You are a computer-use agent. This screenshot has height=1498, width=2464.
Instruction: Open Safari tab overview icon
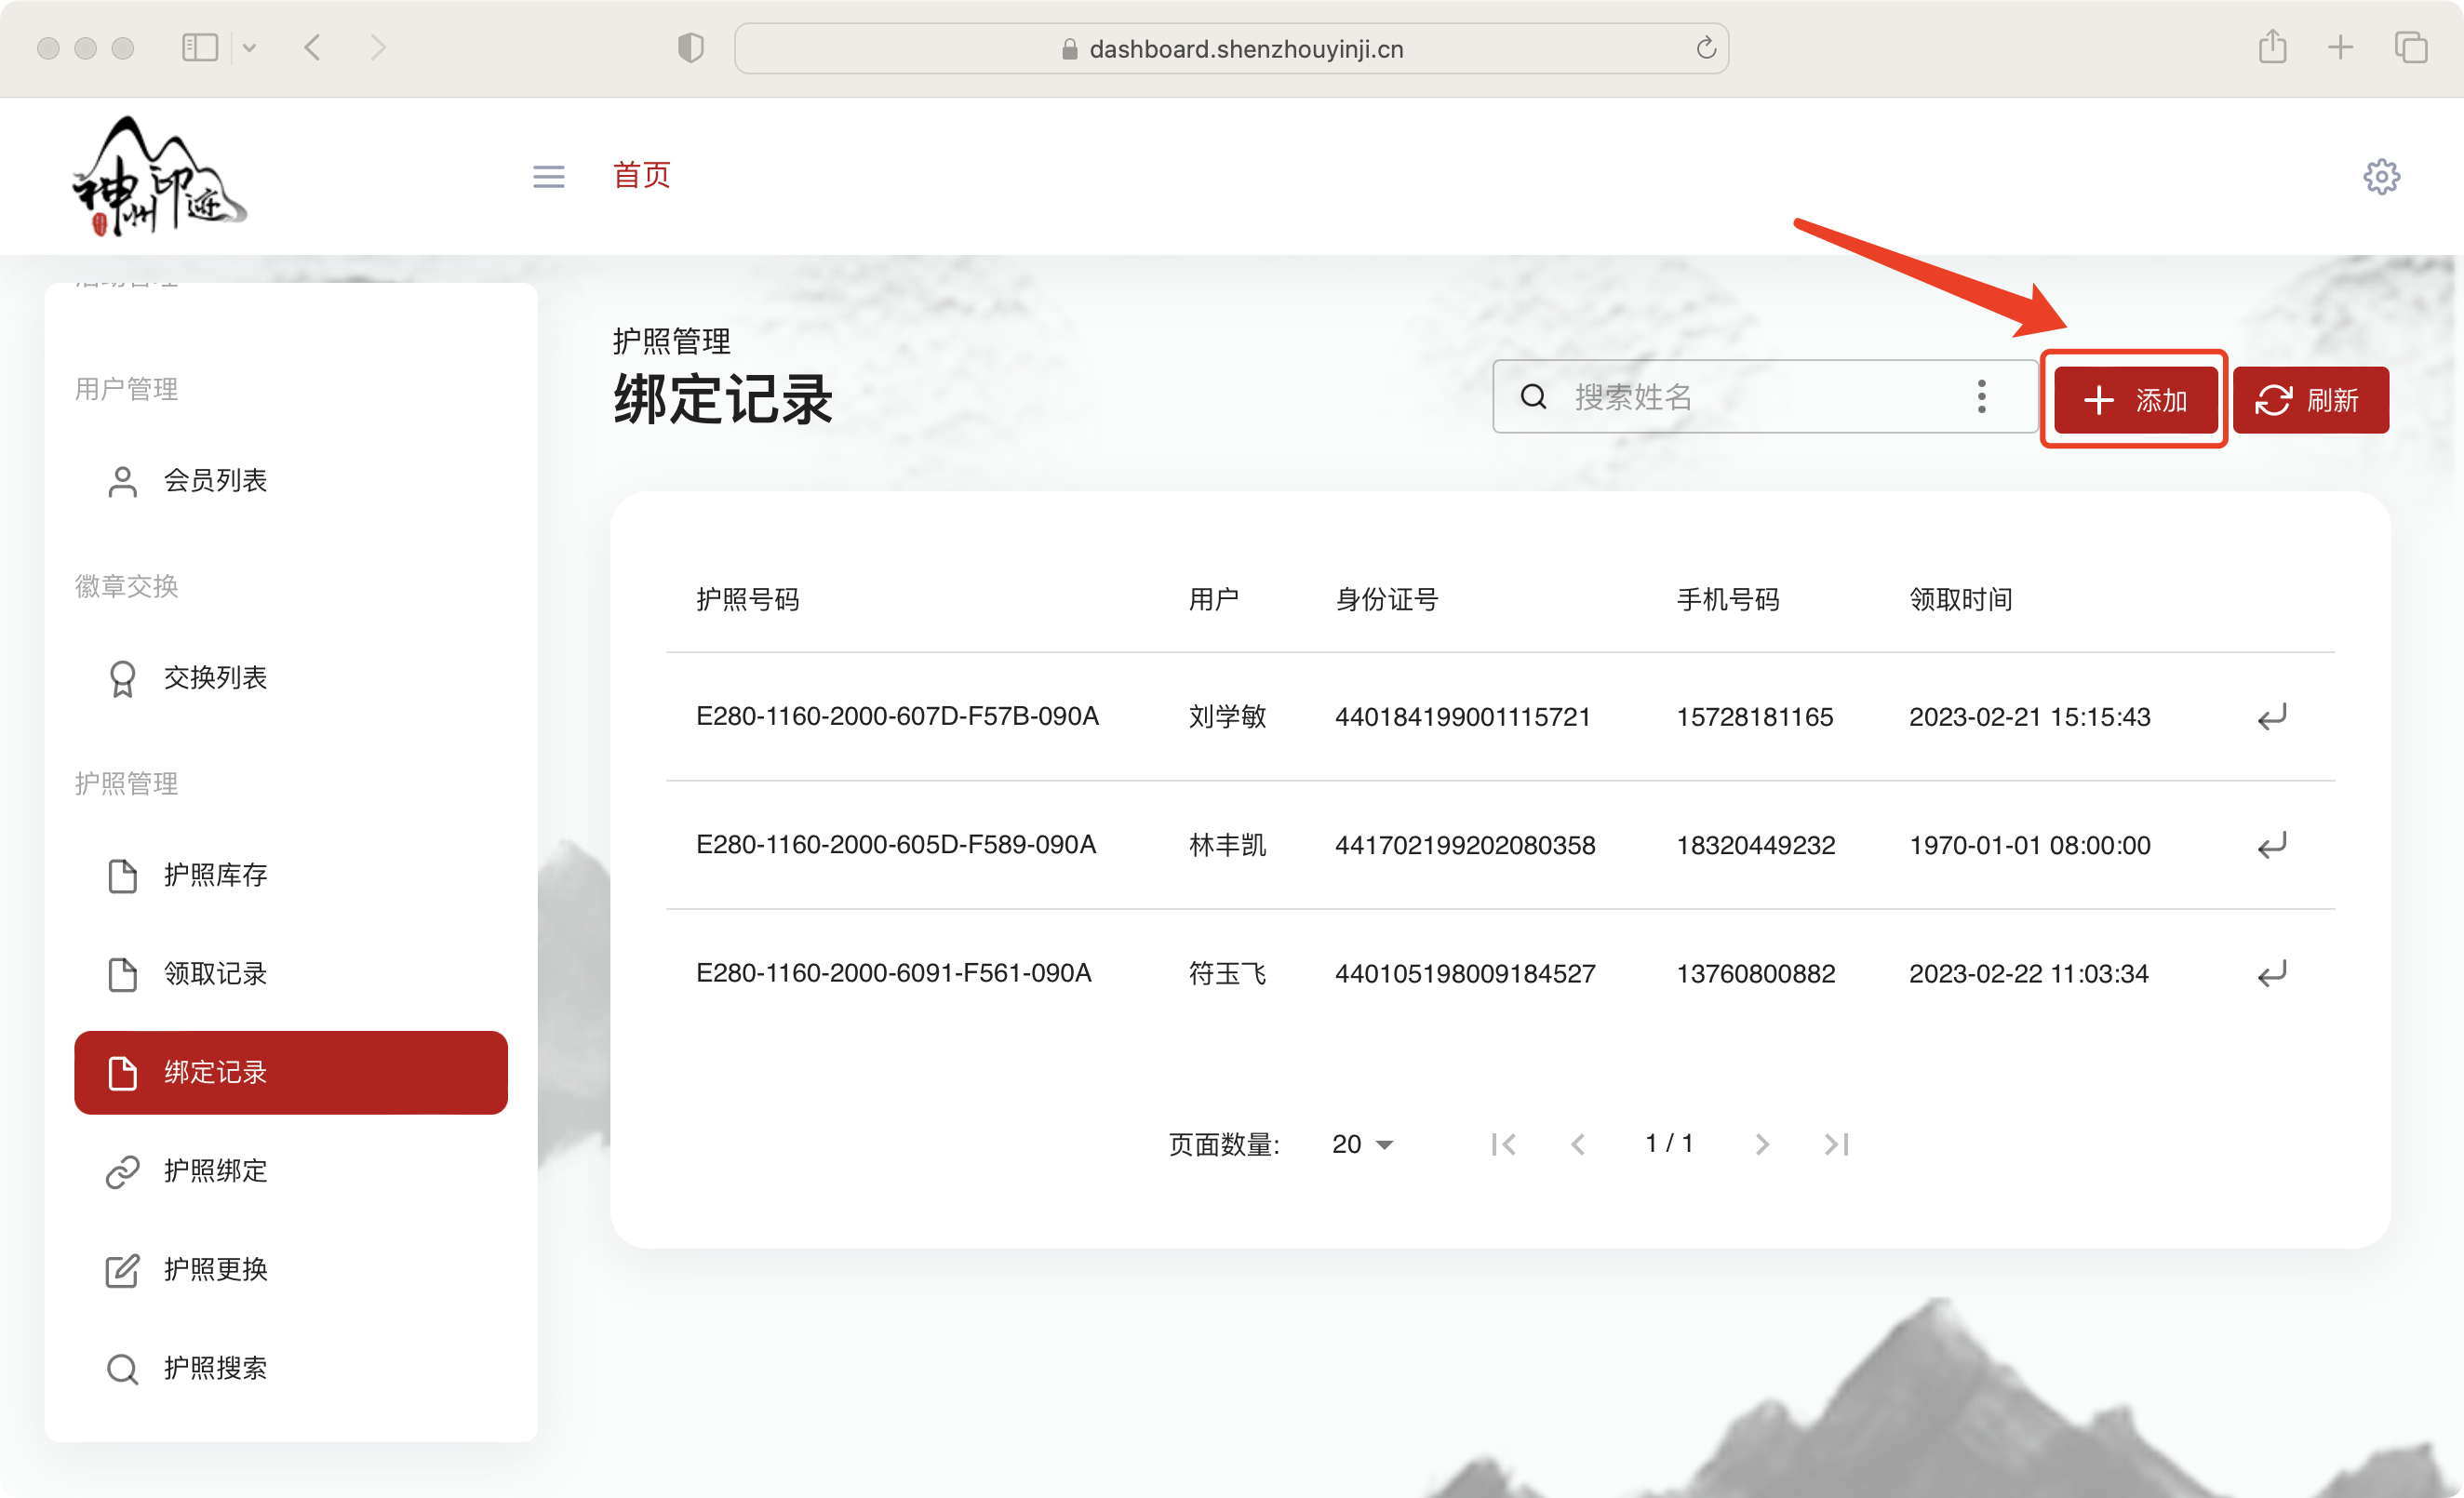(2410, 47)
